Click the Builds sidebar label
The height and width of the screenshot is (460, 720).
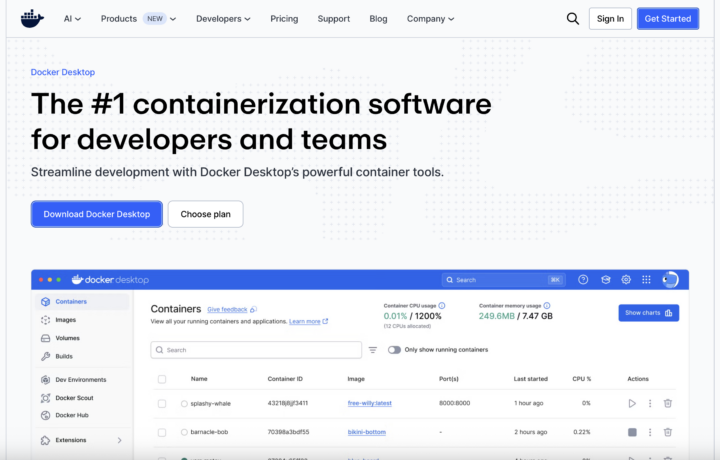tap(64, 356)
